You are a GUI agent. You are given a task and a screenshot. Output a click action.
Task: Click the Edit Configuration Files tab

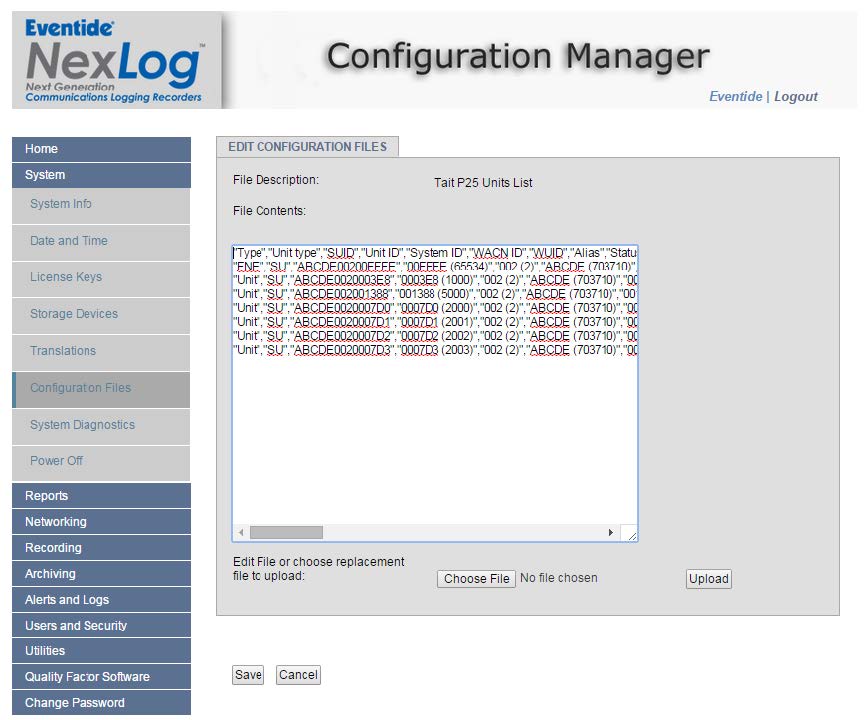click(x=307, y=147)
